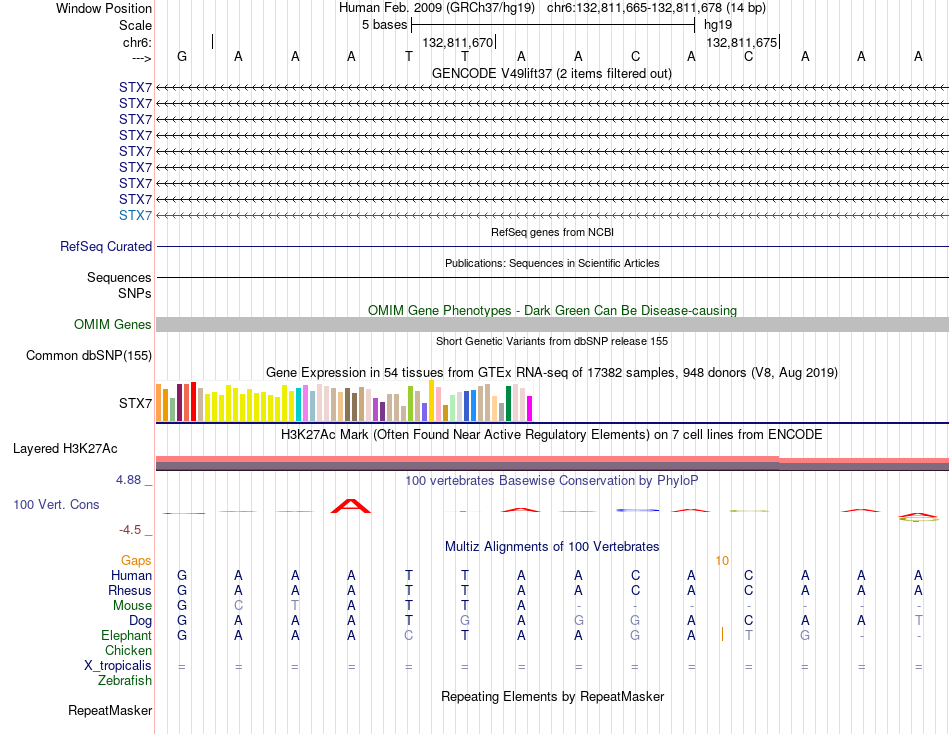Click the Common dbSNP(155) track label
Screen dimensions: 950x734
point(89,355)
